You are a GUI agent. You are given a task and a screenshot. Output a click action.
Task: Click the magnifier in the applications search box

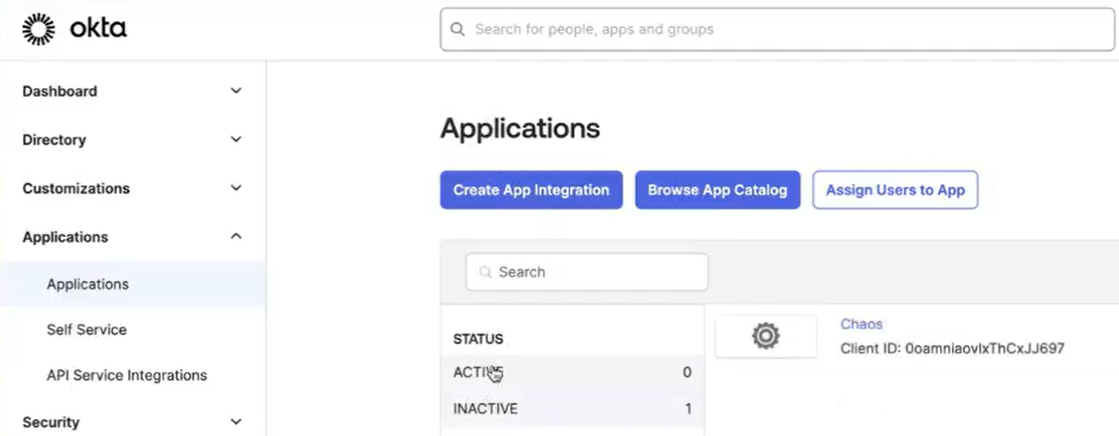(486, 272)
